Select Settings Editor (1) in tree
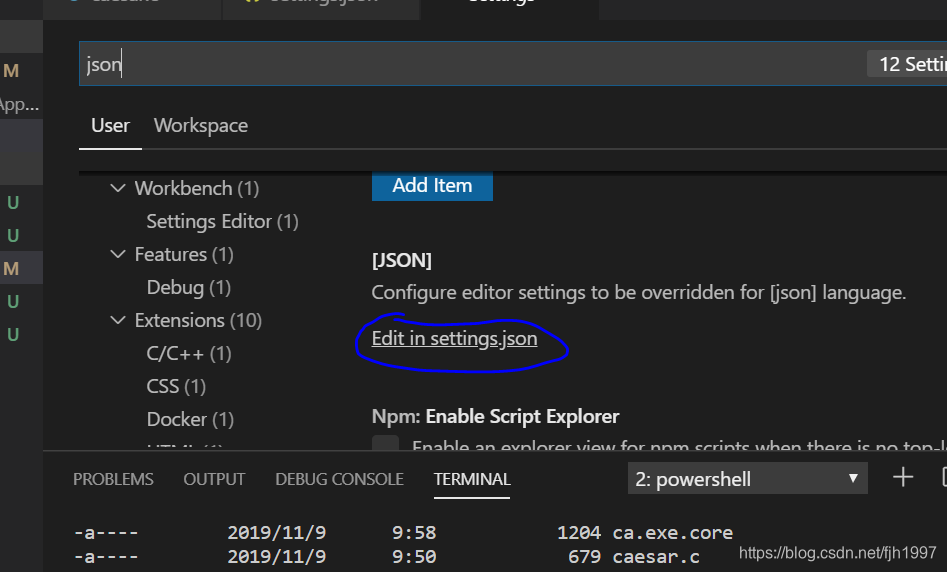Screen dimensions: 947x572 click(x=222, y=222)
